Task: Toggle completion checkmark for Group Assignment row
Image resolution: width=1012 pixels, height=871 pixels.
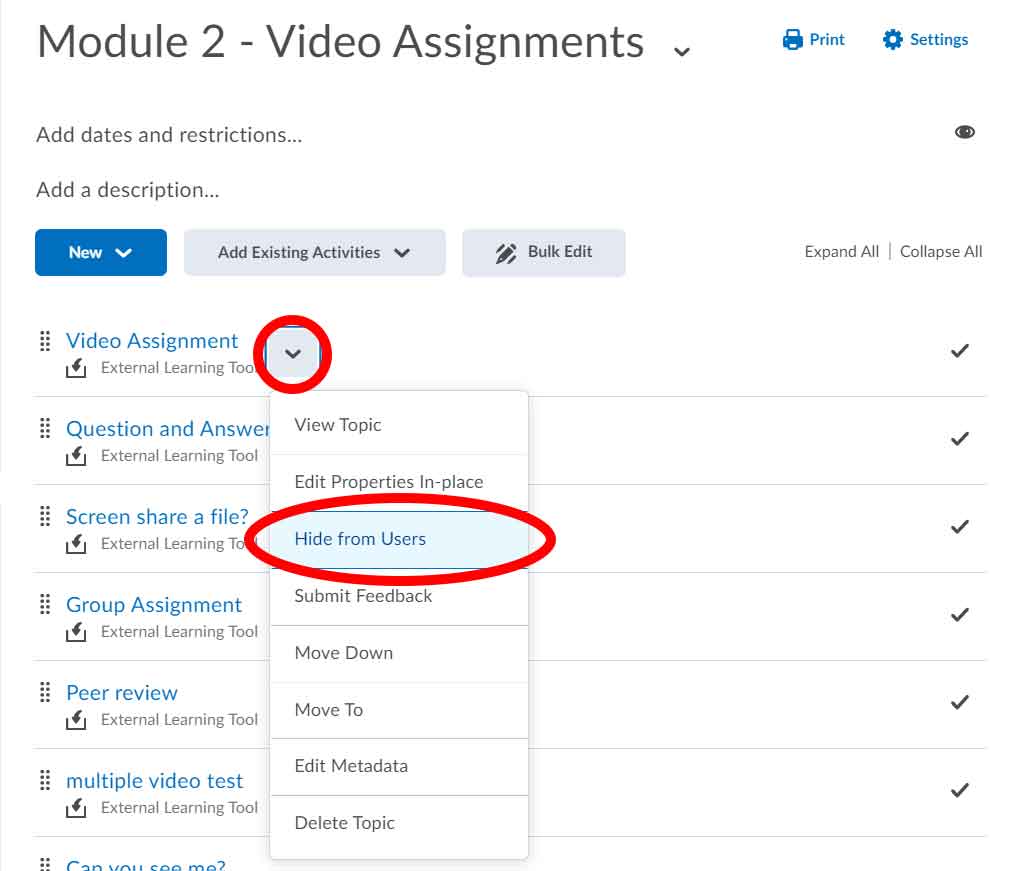Action: point(959,615)
